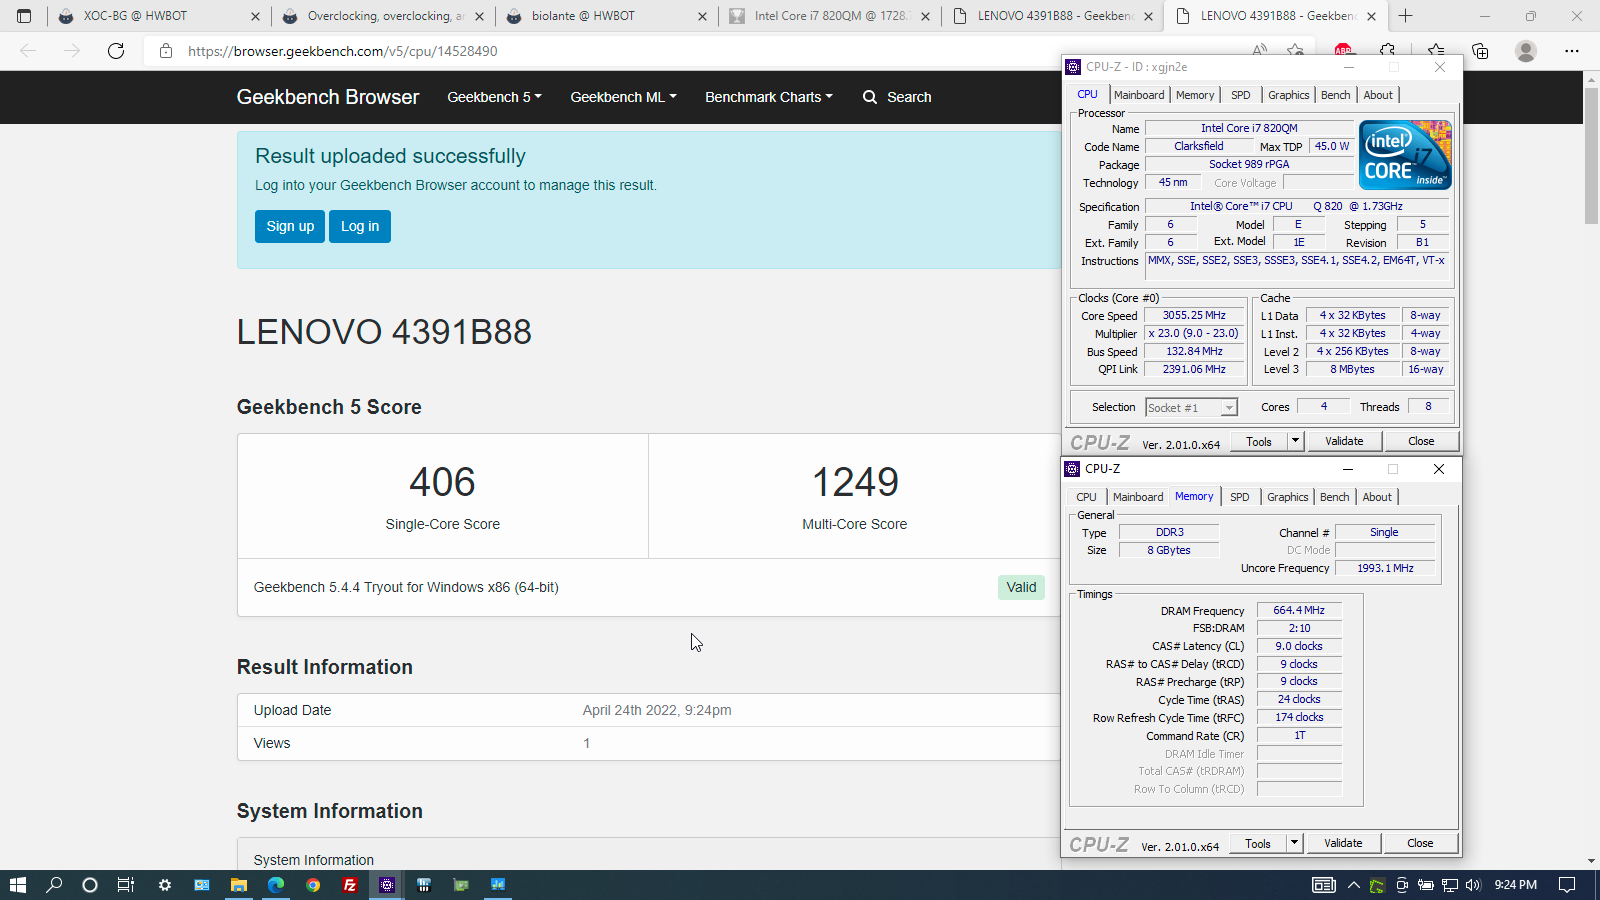
Task: Open the browser extensions puzzle icon
Action: click(x=1387, y=51)
